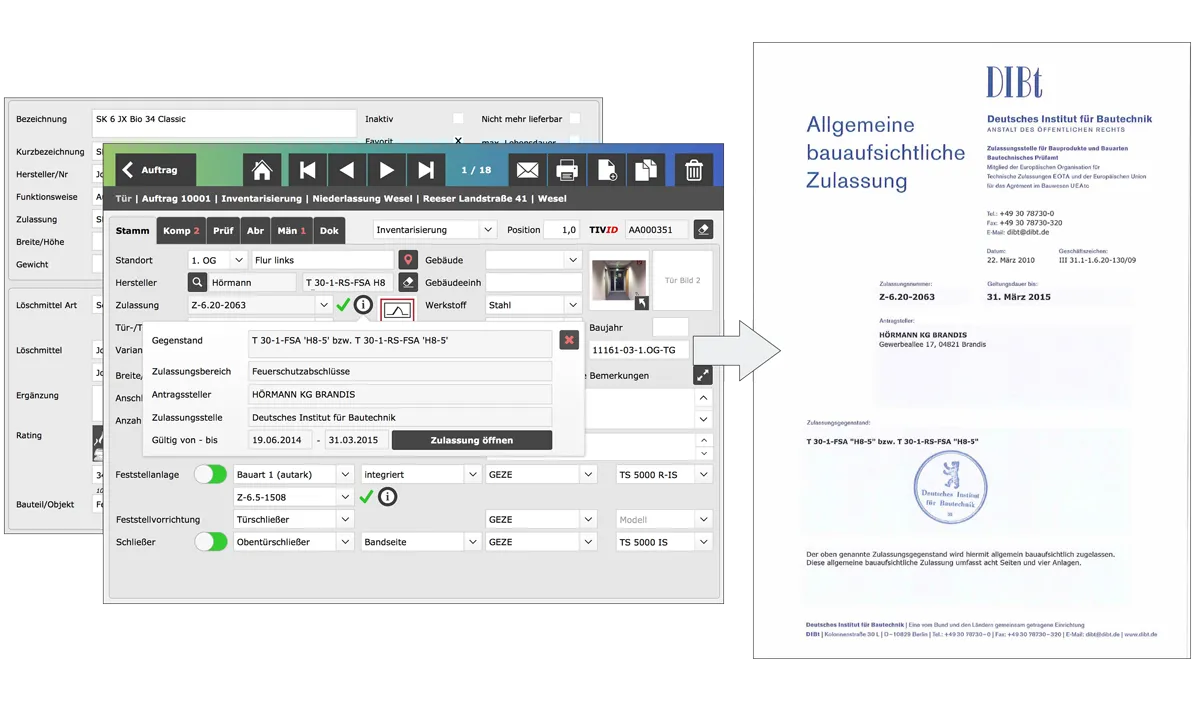Screen dimensions: 1200x701
Task: Click the Zulassung öffnen button
Action: [472, 440]
